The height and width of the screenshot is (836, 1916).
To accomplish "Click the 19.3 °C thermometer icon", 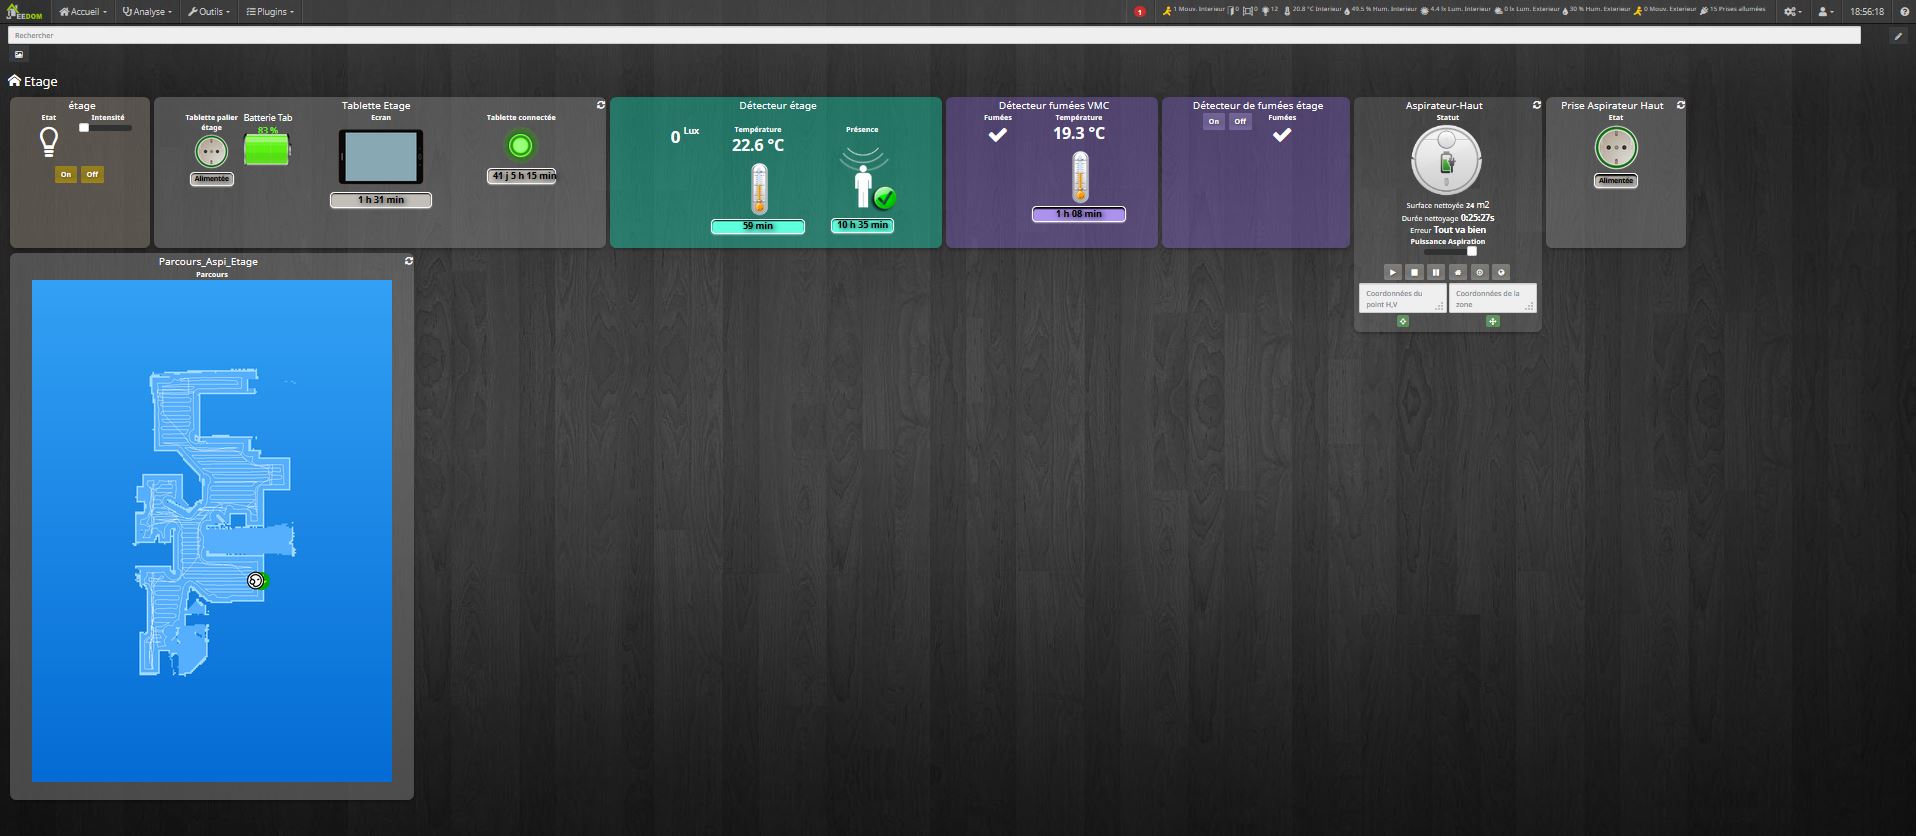I will point(1080,177).
